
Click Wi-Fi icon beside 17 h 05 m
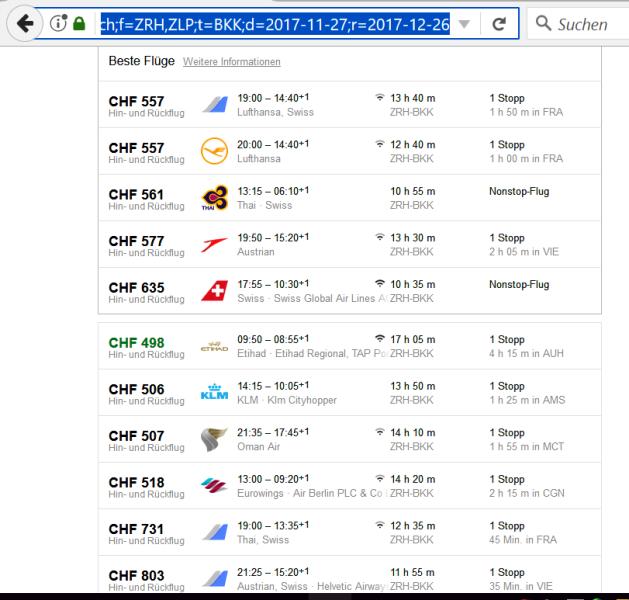coord(379,339)
